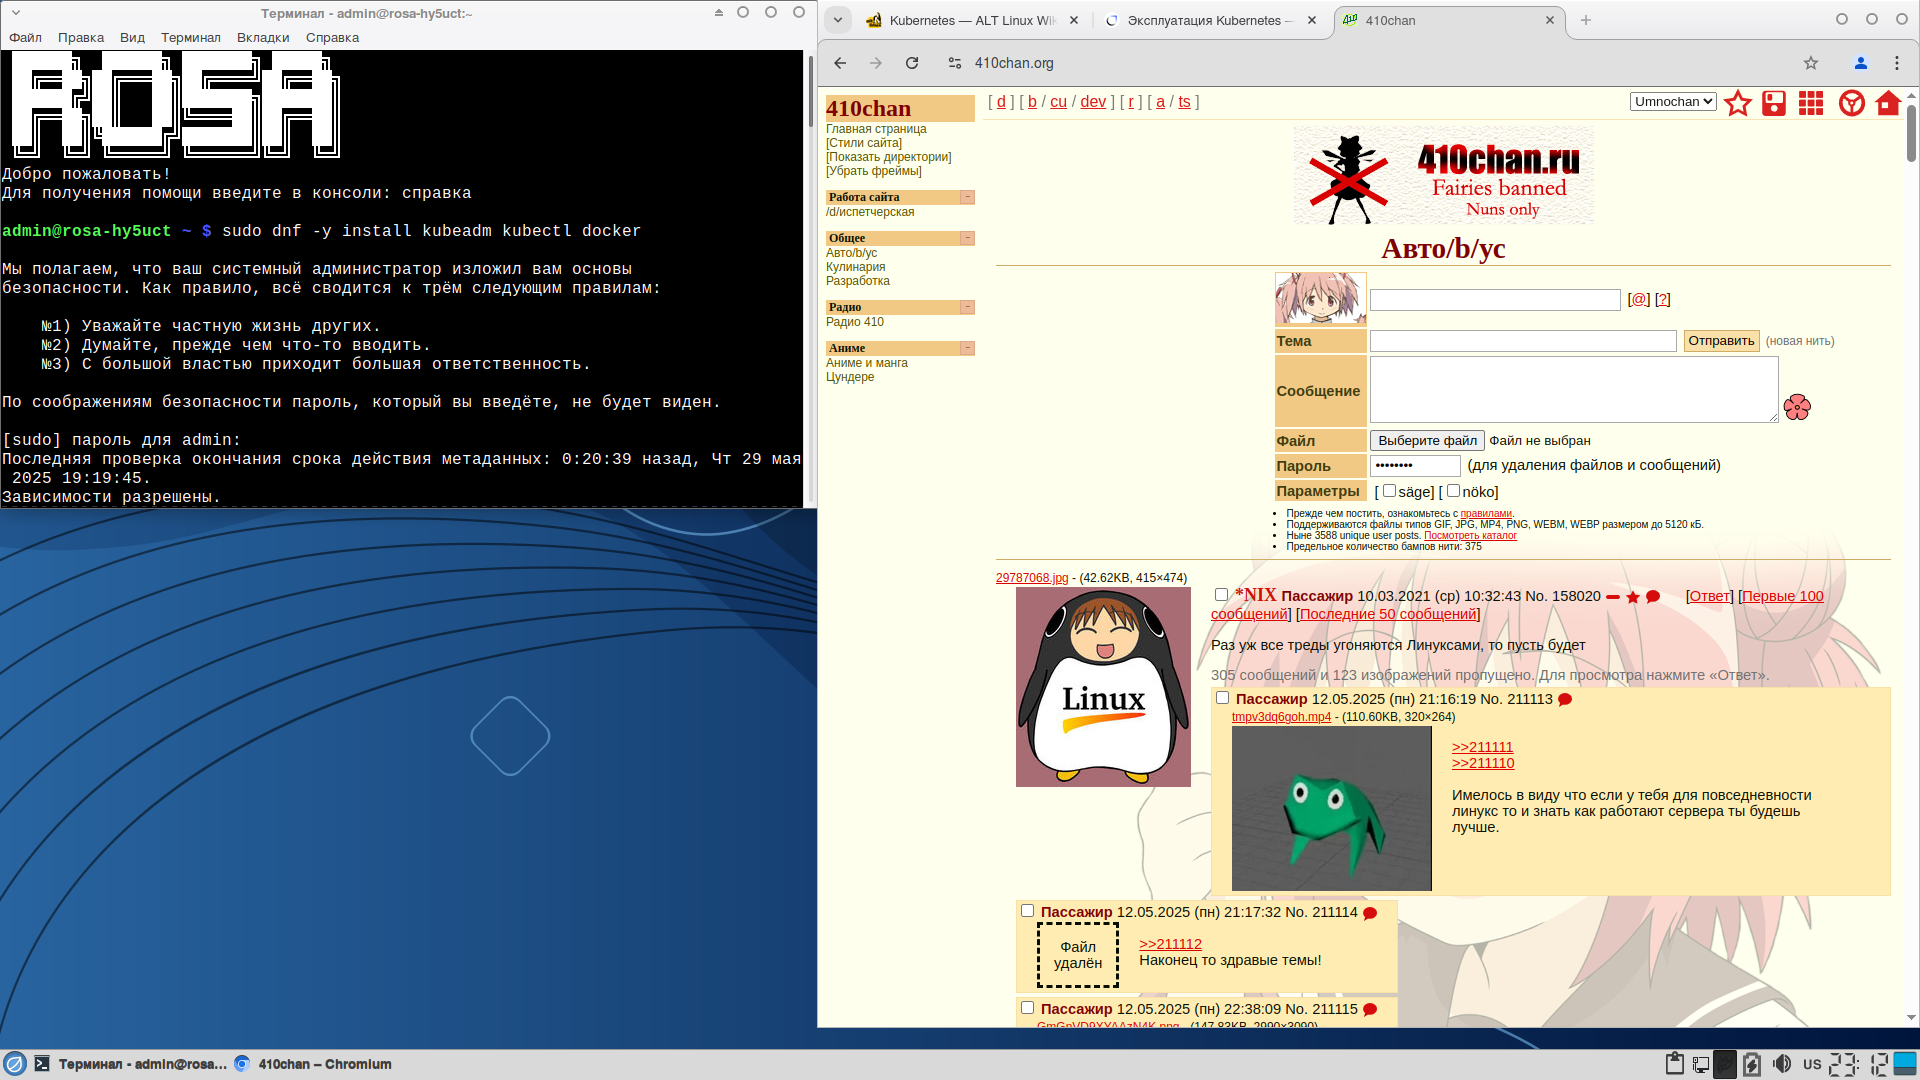The image size is (1920, 1080).
Task: Reload the 410chan.org page
Action: tap(912, 63)
